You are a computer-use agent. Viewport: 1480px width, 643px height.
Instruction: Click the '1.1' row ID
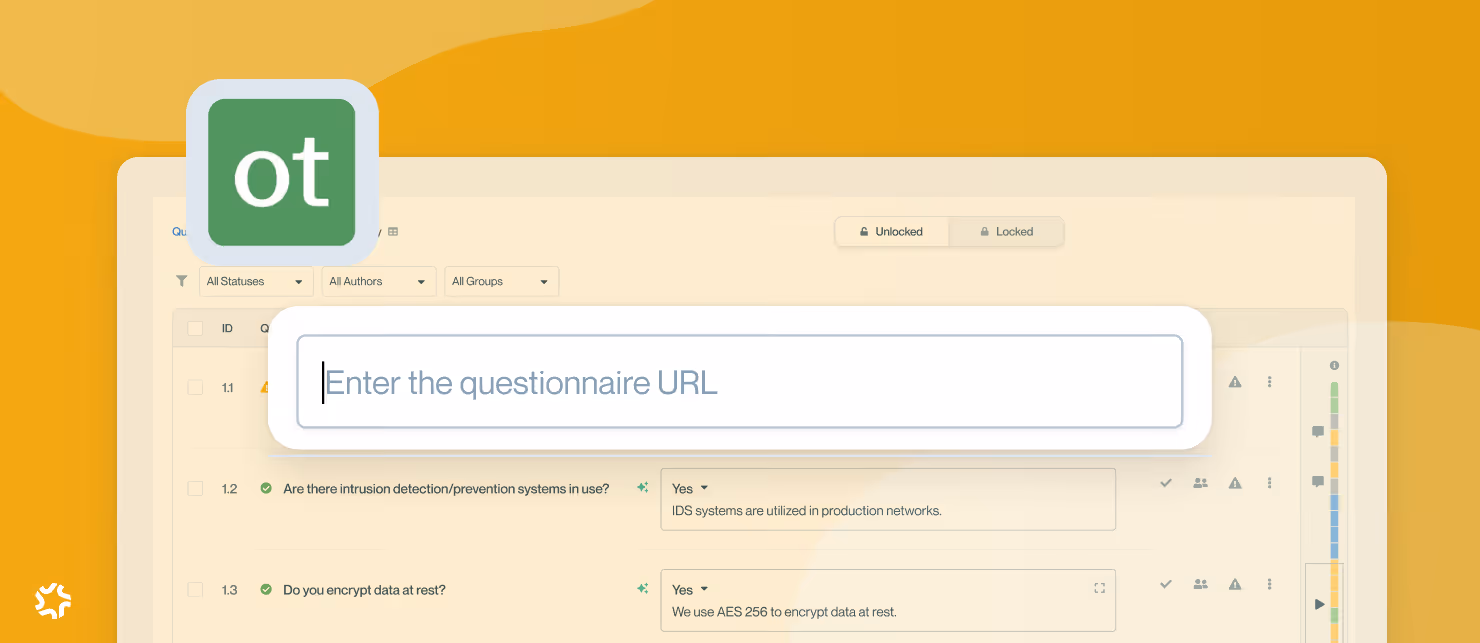(x=228, y=387)
